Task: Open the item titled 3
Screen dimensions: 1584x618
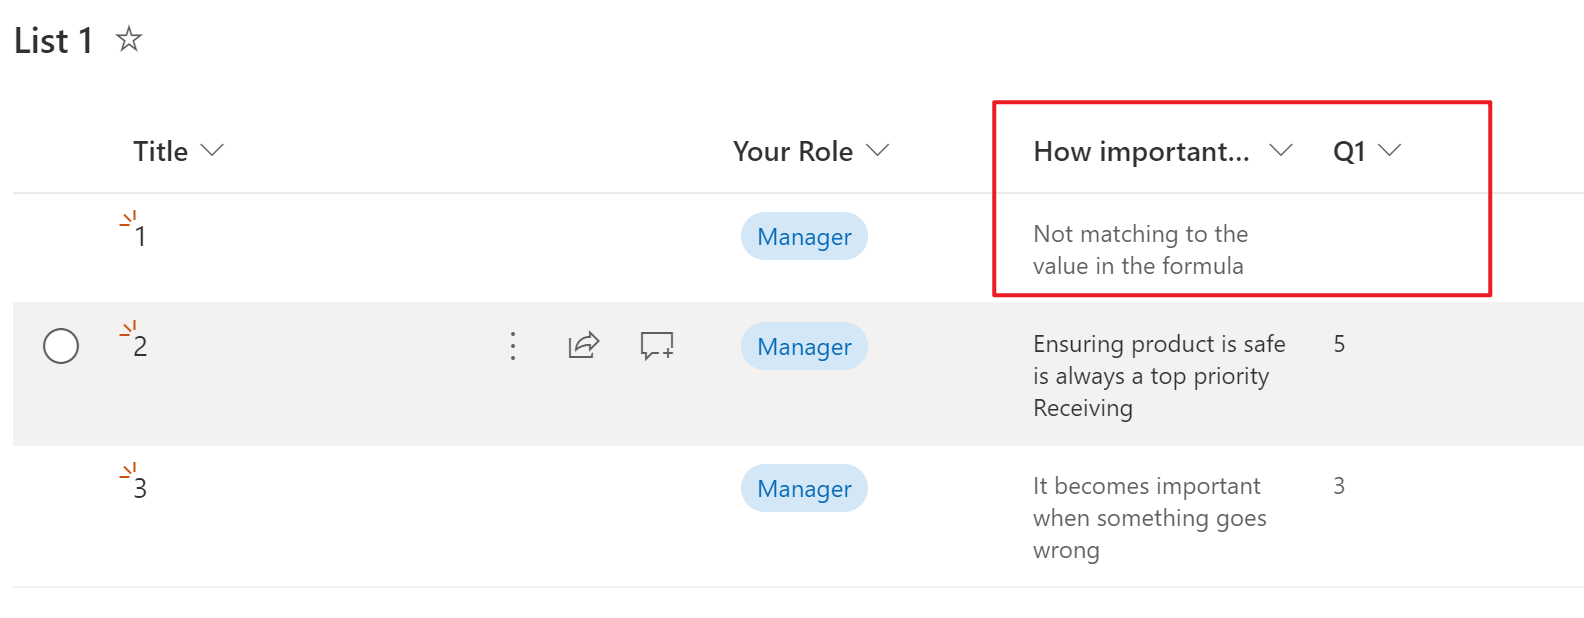Action: pyautogui.click(x=141, y=489)
